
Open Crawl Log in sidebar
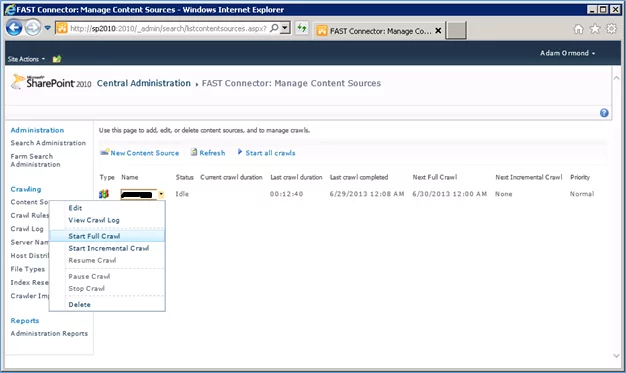pyautogui.click(x=27, y=229)
